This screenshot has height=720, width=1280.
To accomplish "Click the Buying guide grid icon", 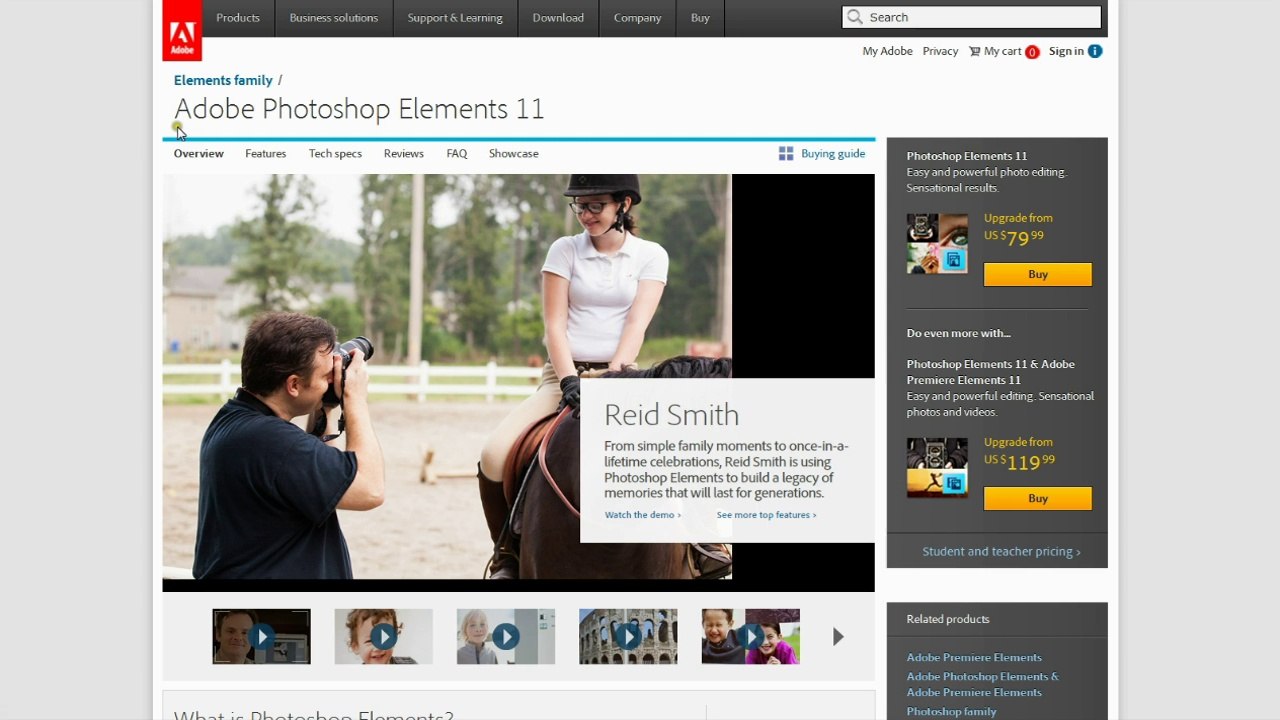I will (786, 153).
